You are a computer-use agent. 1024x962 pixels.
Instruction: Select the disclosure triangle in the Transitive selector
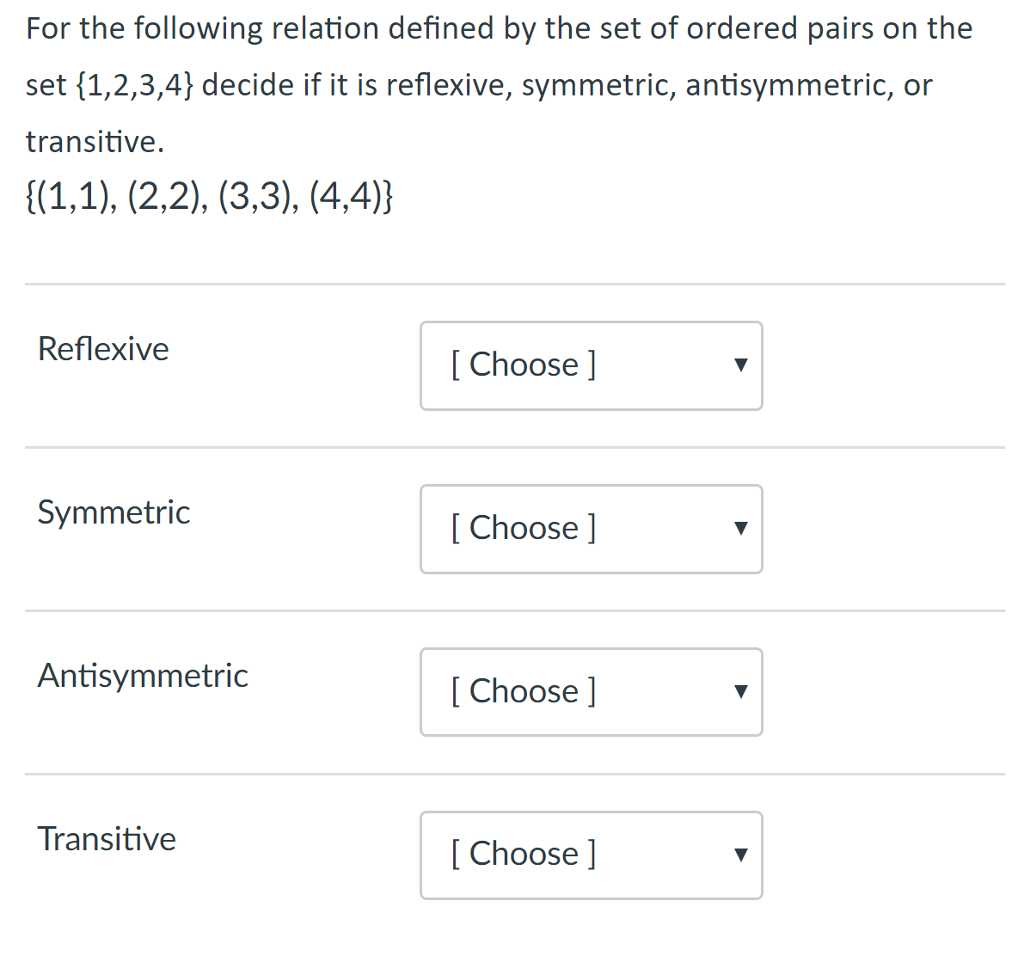pos(741,855)
